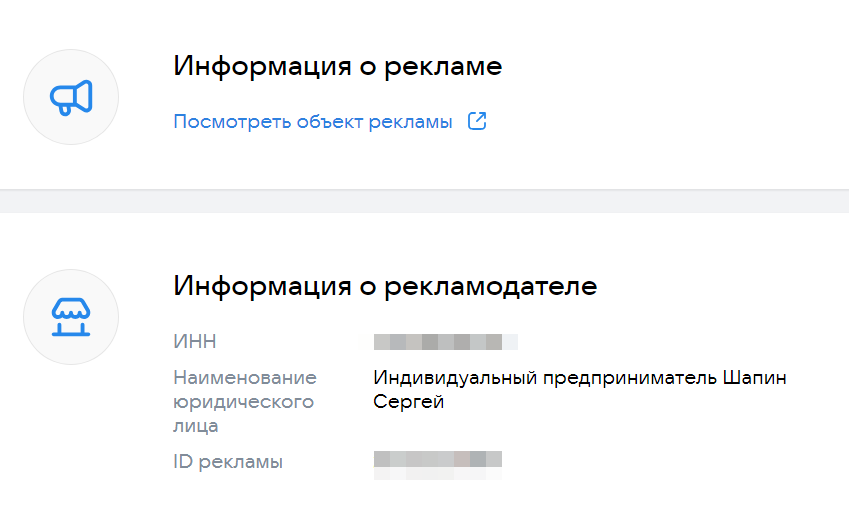Click the gray divider between the sections
Viewport: 849px width, 520px height.
pos(424,201)
